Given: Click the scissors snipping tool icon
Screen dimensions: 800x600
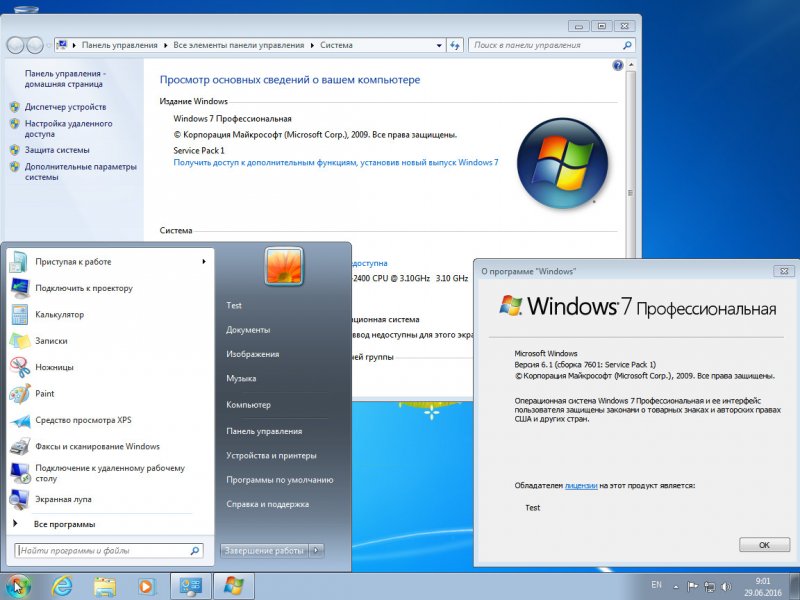Looking at the screenshot, I should point(19,367).
